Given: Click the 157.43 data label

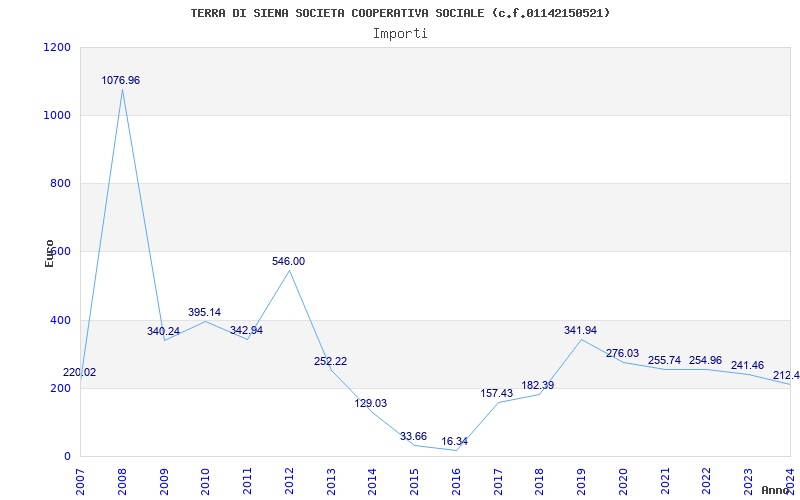Looking at the screenshot, I should click(x=496, y=393).
